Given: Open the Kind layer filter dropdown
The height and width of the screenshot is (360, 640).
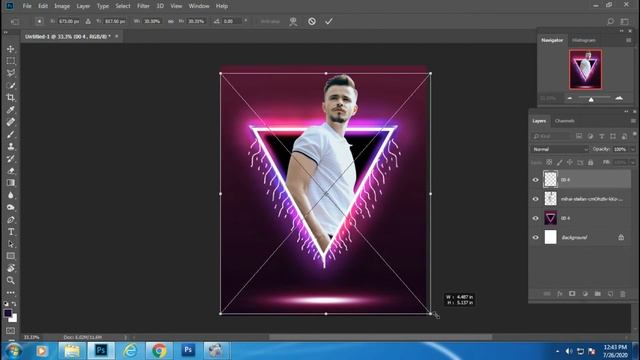Looking at the screenshot, I should pos(551,136).
